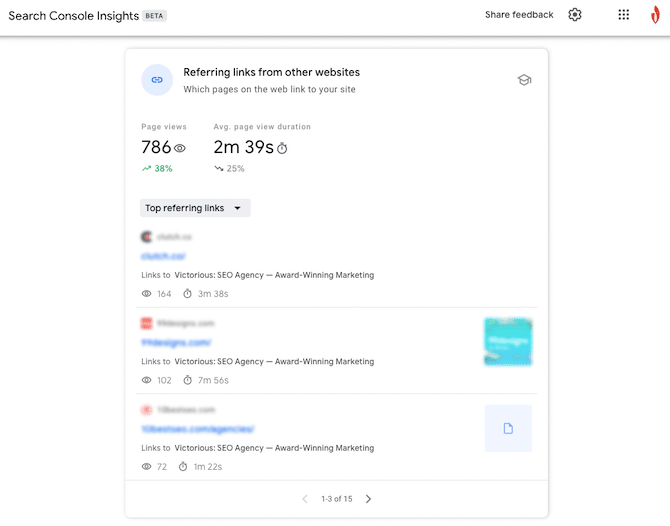Go to previous page of referring links
The width and height of the screenshot is (670, 526).
coord(305,499)
